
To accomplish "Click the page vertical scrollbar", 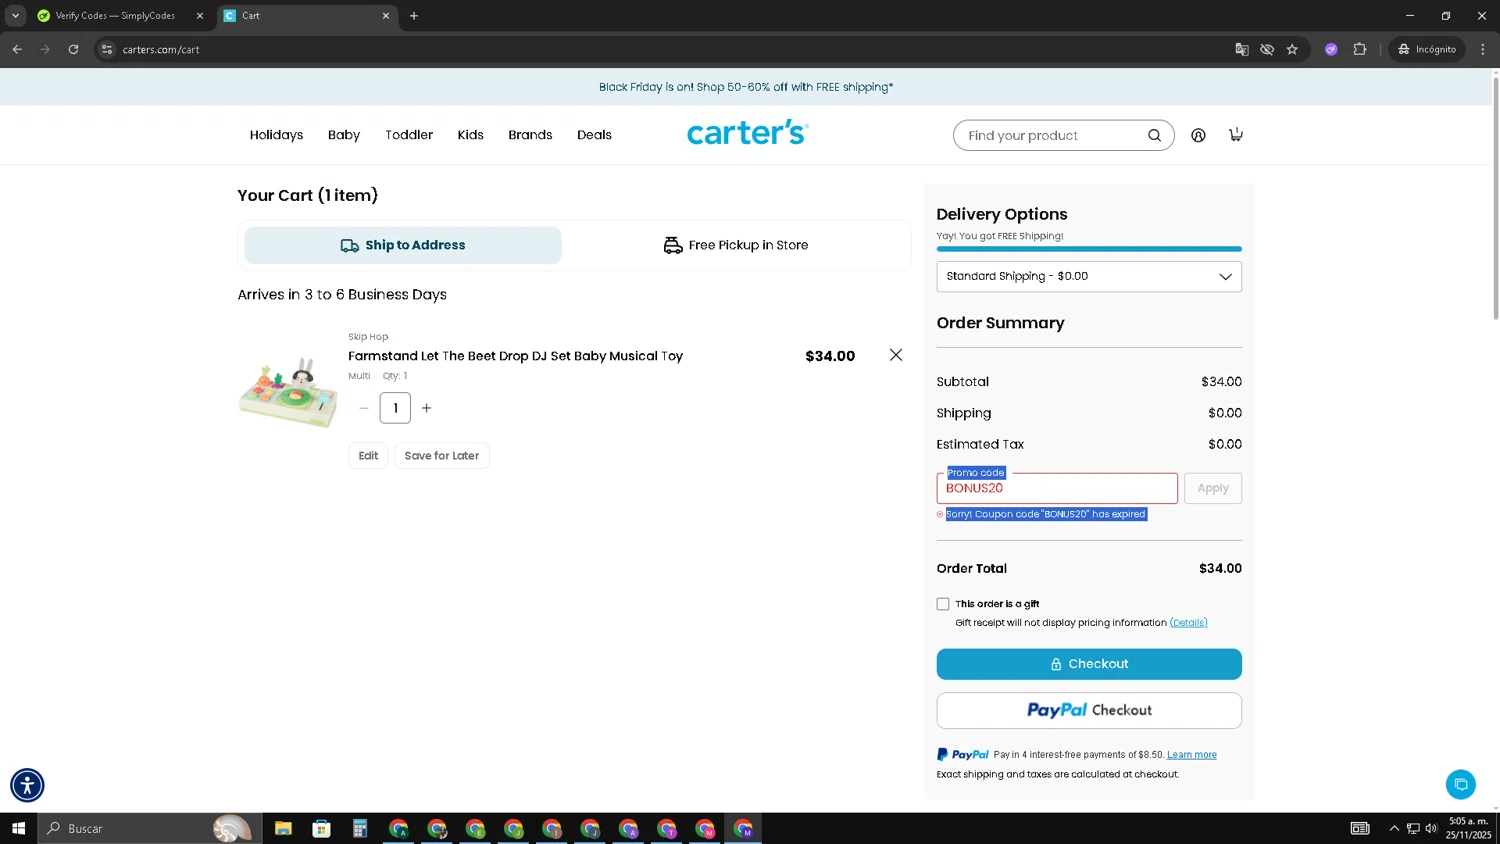I will (1495, 200).
